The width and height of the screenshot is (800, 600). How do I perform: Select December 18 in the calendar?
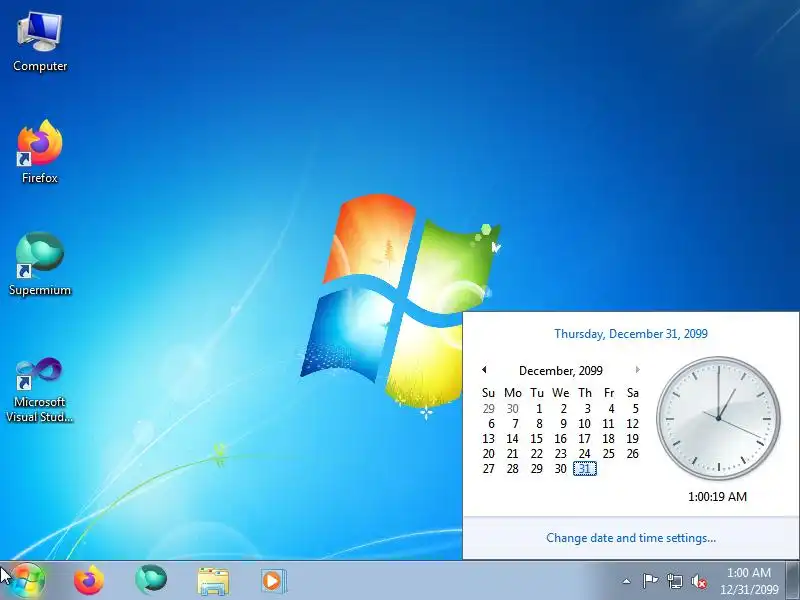tap(608, 439)
